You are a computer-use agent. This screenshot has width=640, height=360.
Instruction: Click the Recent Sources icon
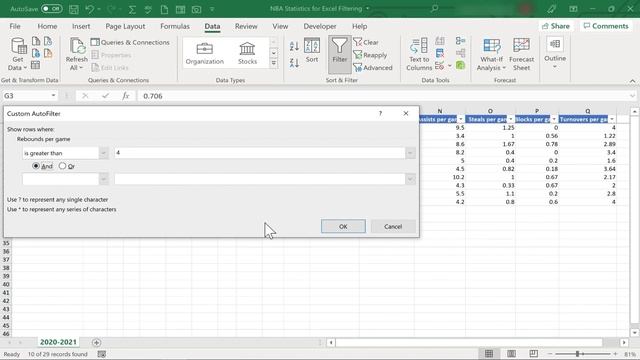[x=48, y=41]
